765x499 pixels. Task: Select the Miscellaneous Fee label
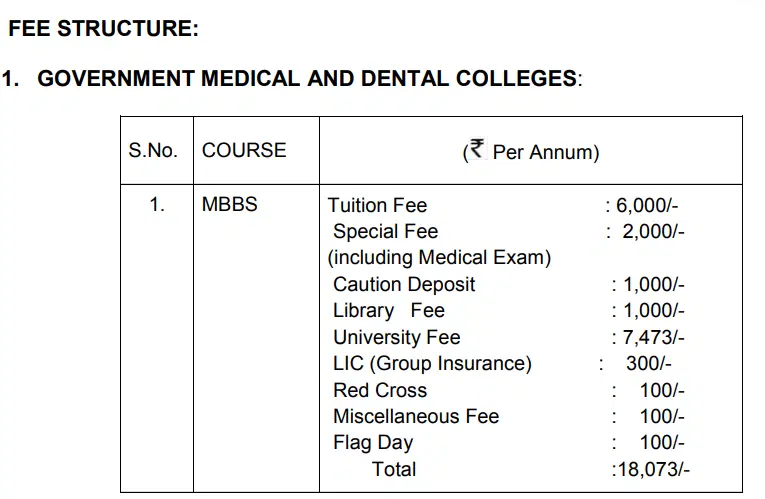coord(416,417)
